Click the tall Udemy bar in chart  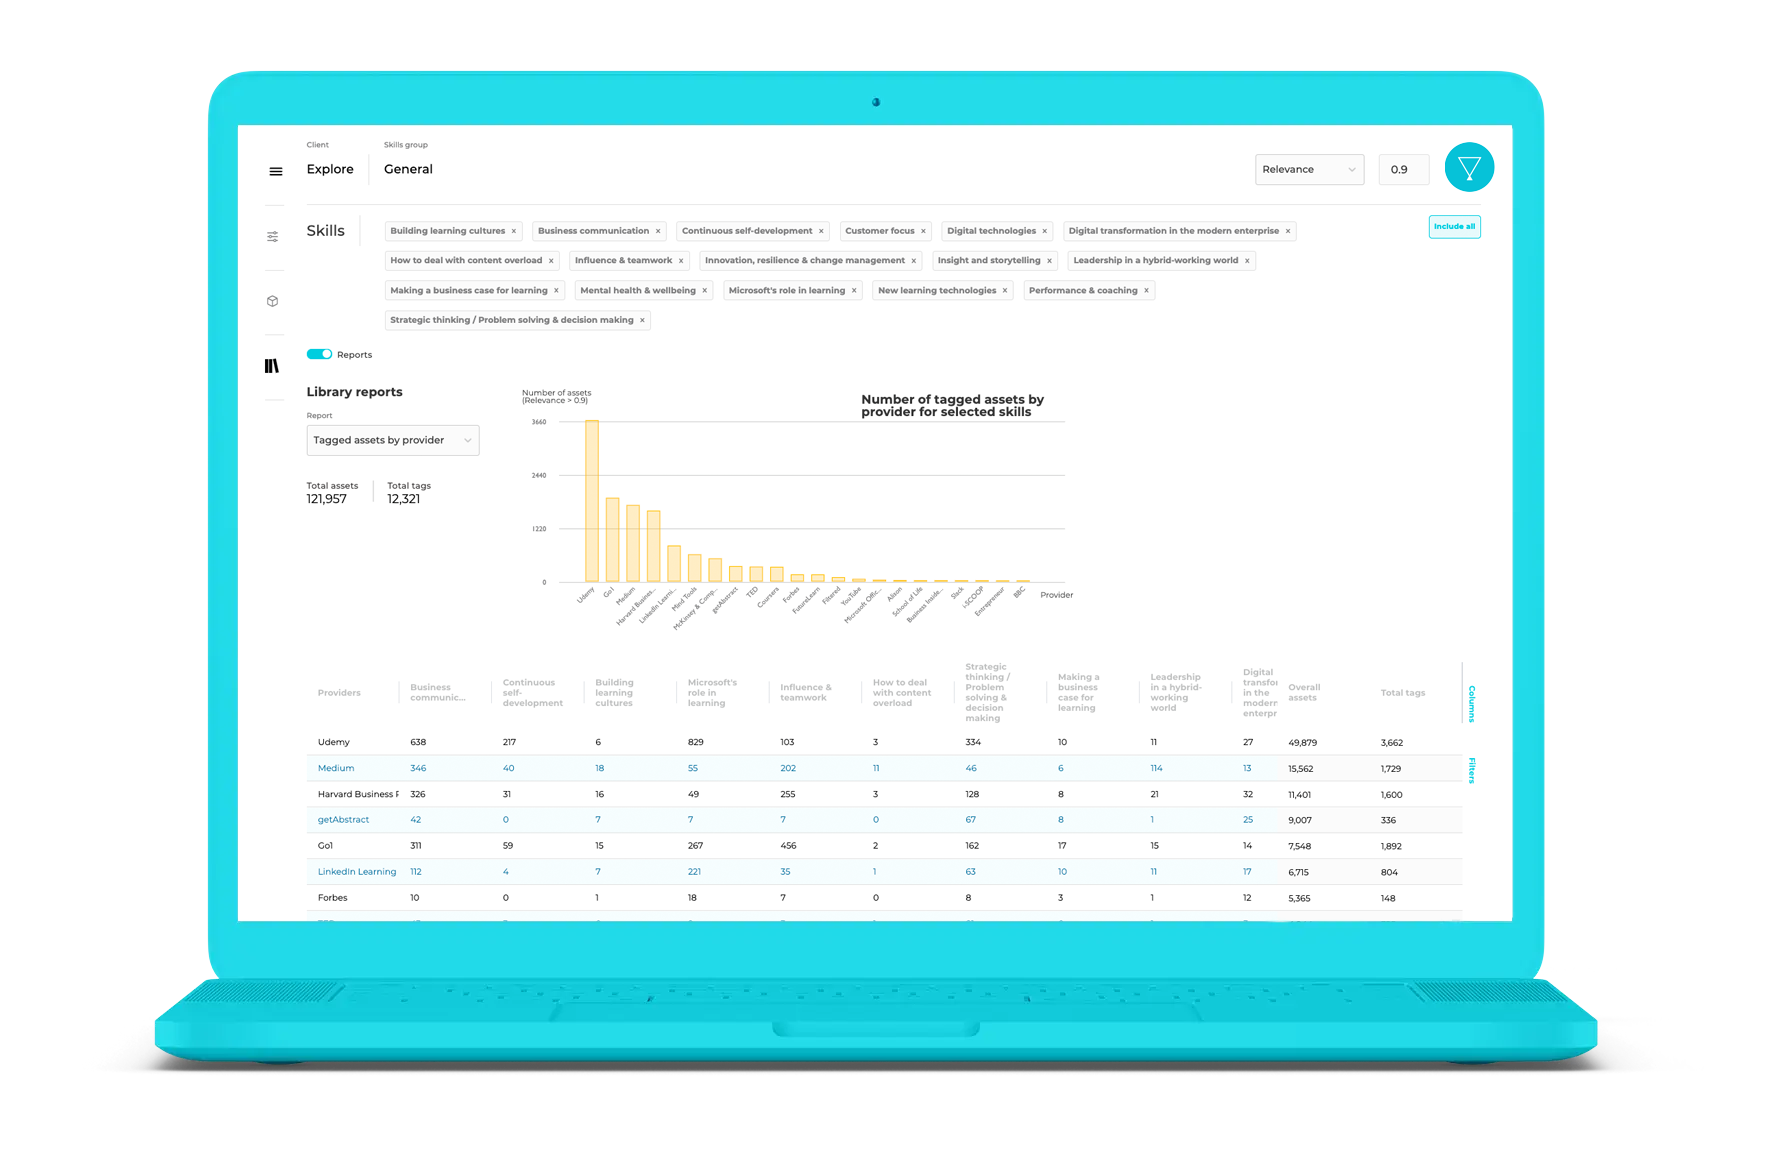[x=592, y=501]
